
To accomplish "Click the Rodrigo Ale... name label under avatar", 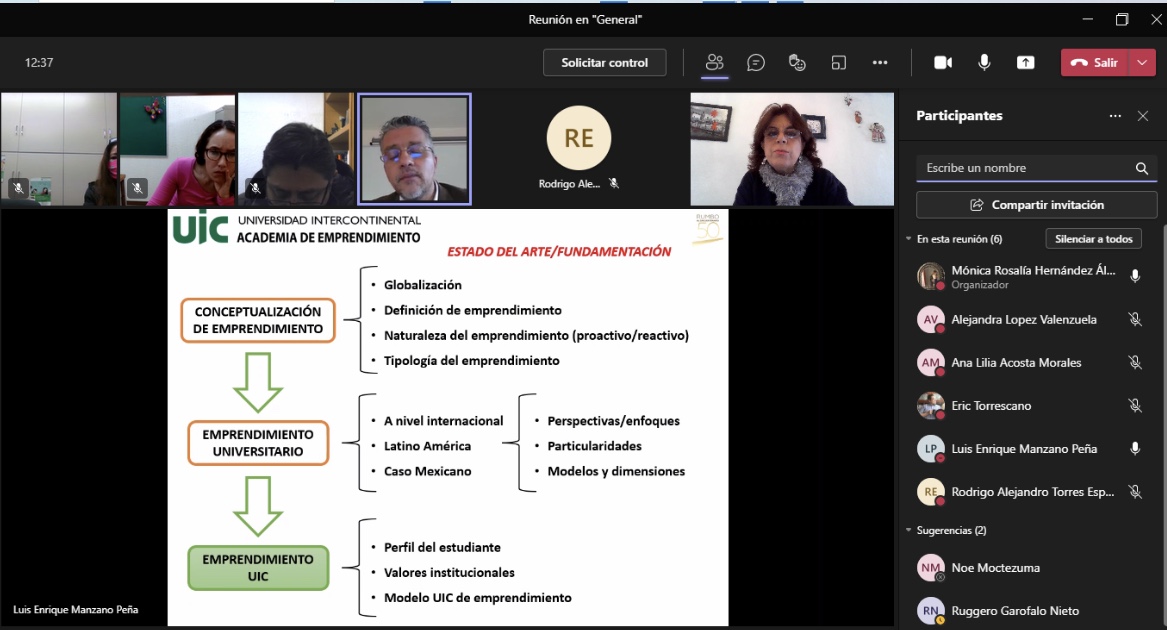I will (x=569, y=183).
